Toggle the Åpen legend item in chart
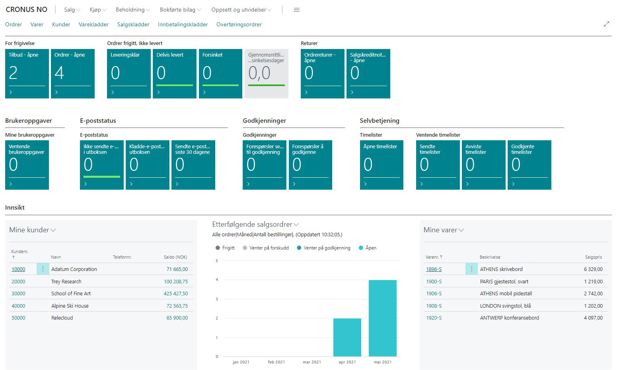Viewport: 621px width, 370px height. [368, 248]
